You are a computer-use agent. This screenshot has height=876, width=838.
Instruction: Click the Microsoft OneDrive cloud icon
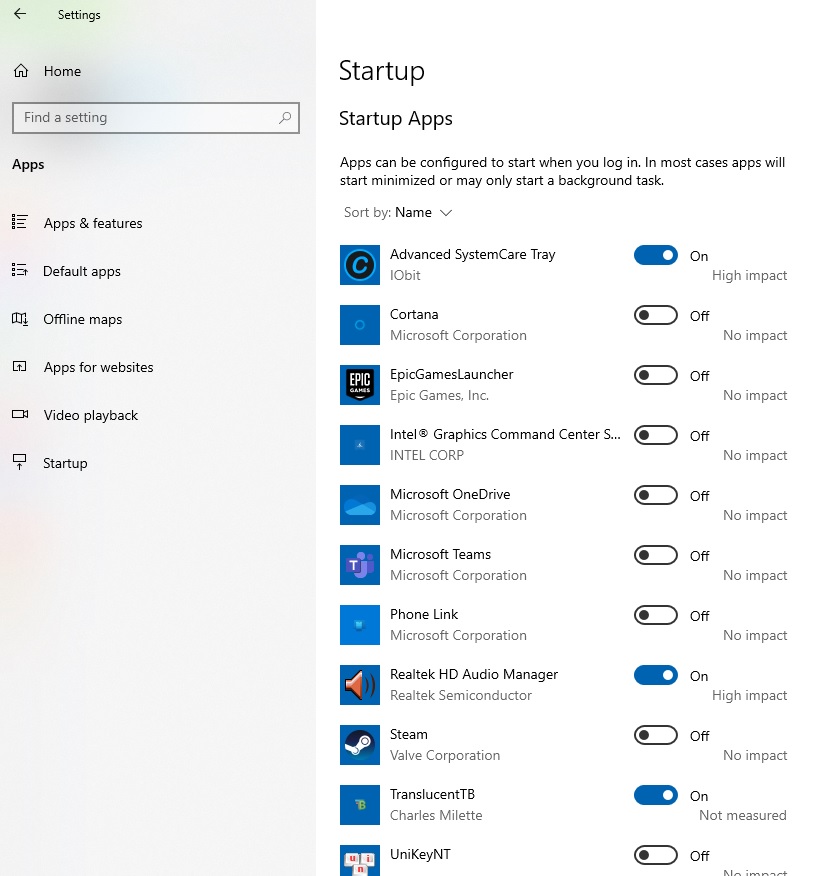(x=360, y=505)
